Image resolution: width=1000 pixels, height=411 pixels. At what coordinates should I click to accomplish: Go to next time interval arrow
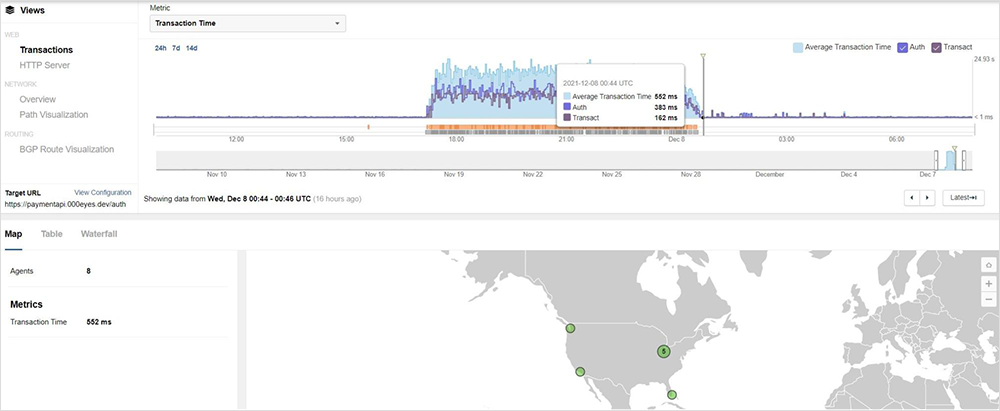927,198
